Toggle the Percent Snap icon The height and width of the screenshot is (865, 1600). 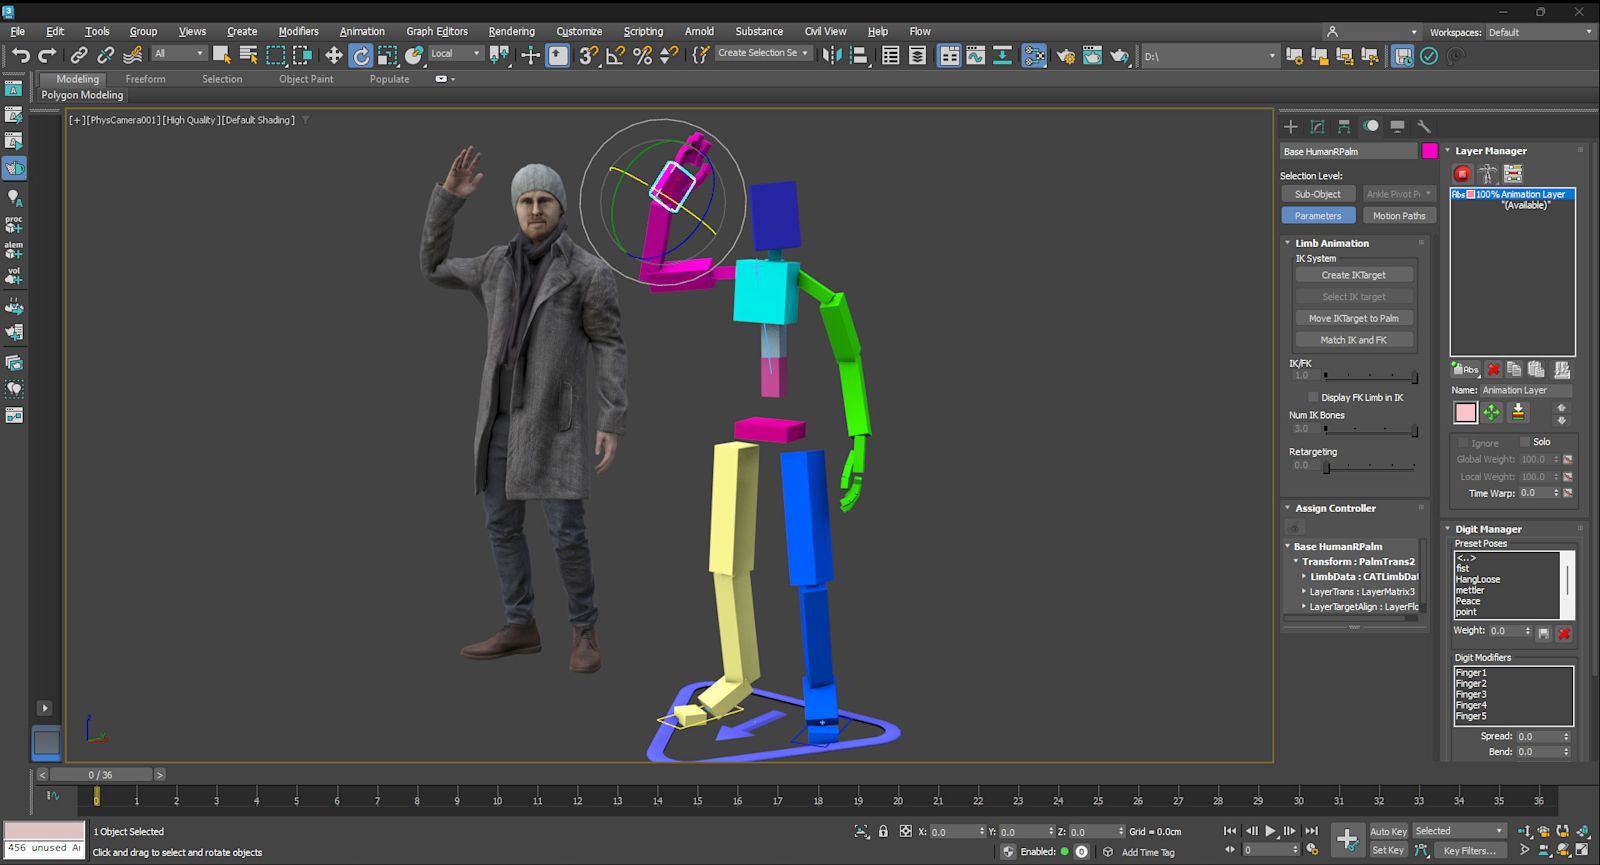[x=642, y=56]
